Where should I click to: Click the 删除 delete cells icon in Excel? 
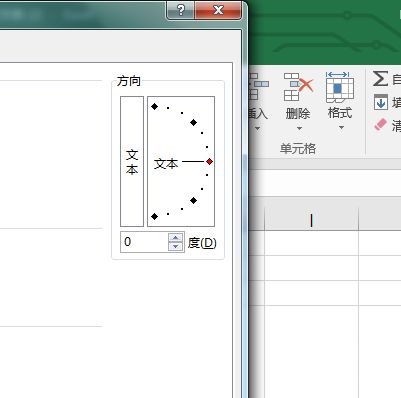pos(298,87)
